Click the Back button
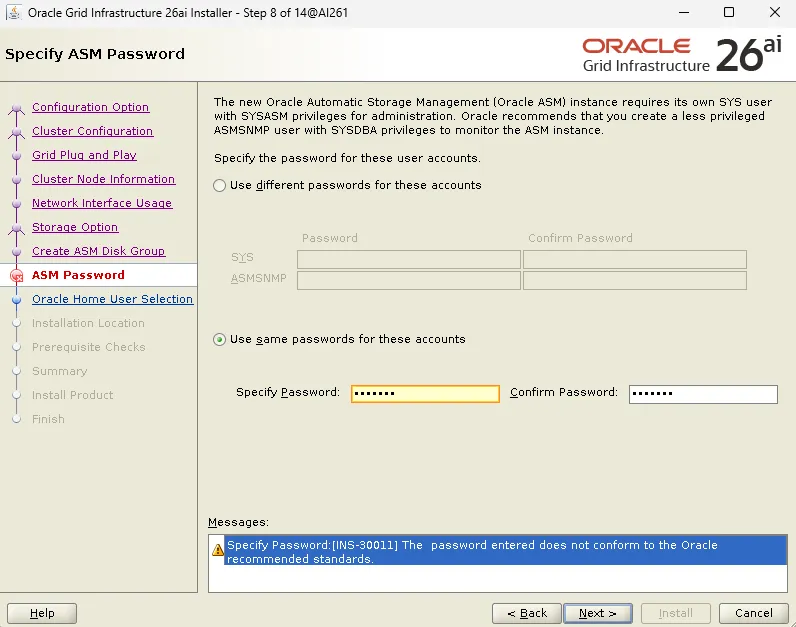Viewport: 796px width, 627px height. (527, 613)
